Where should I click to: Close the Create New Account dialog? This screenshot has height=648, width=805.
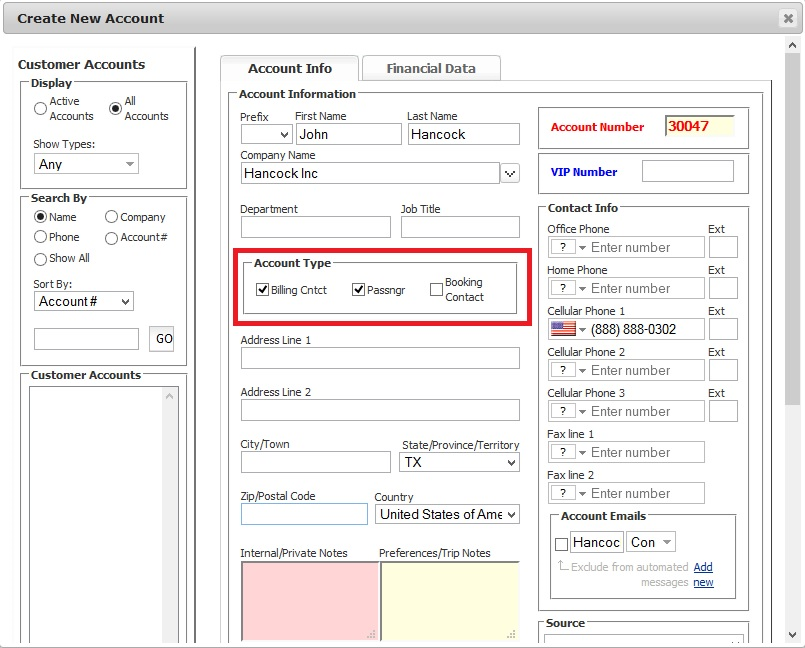click(788, 18)
